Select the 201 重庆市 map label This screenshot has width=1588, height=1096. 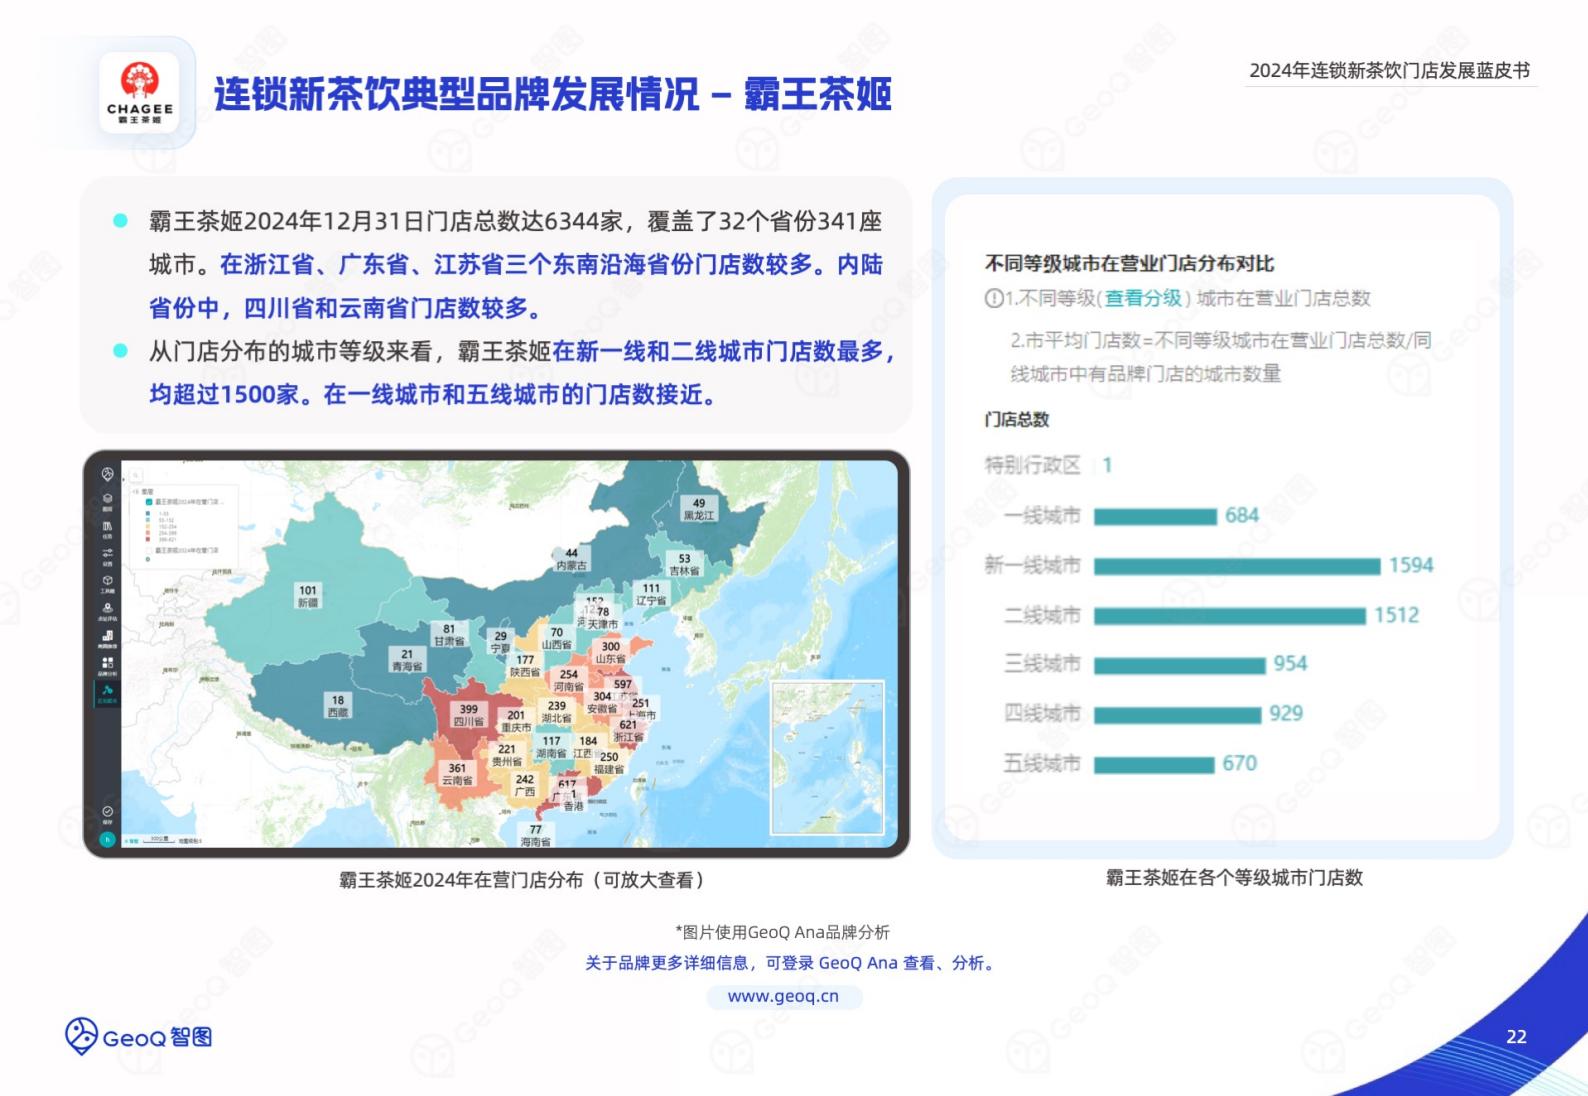(516, 721)
